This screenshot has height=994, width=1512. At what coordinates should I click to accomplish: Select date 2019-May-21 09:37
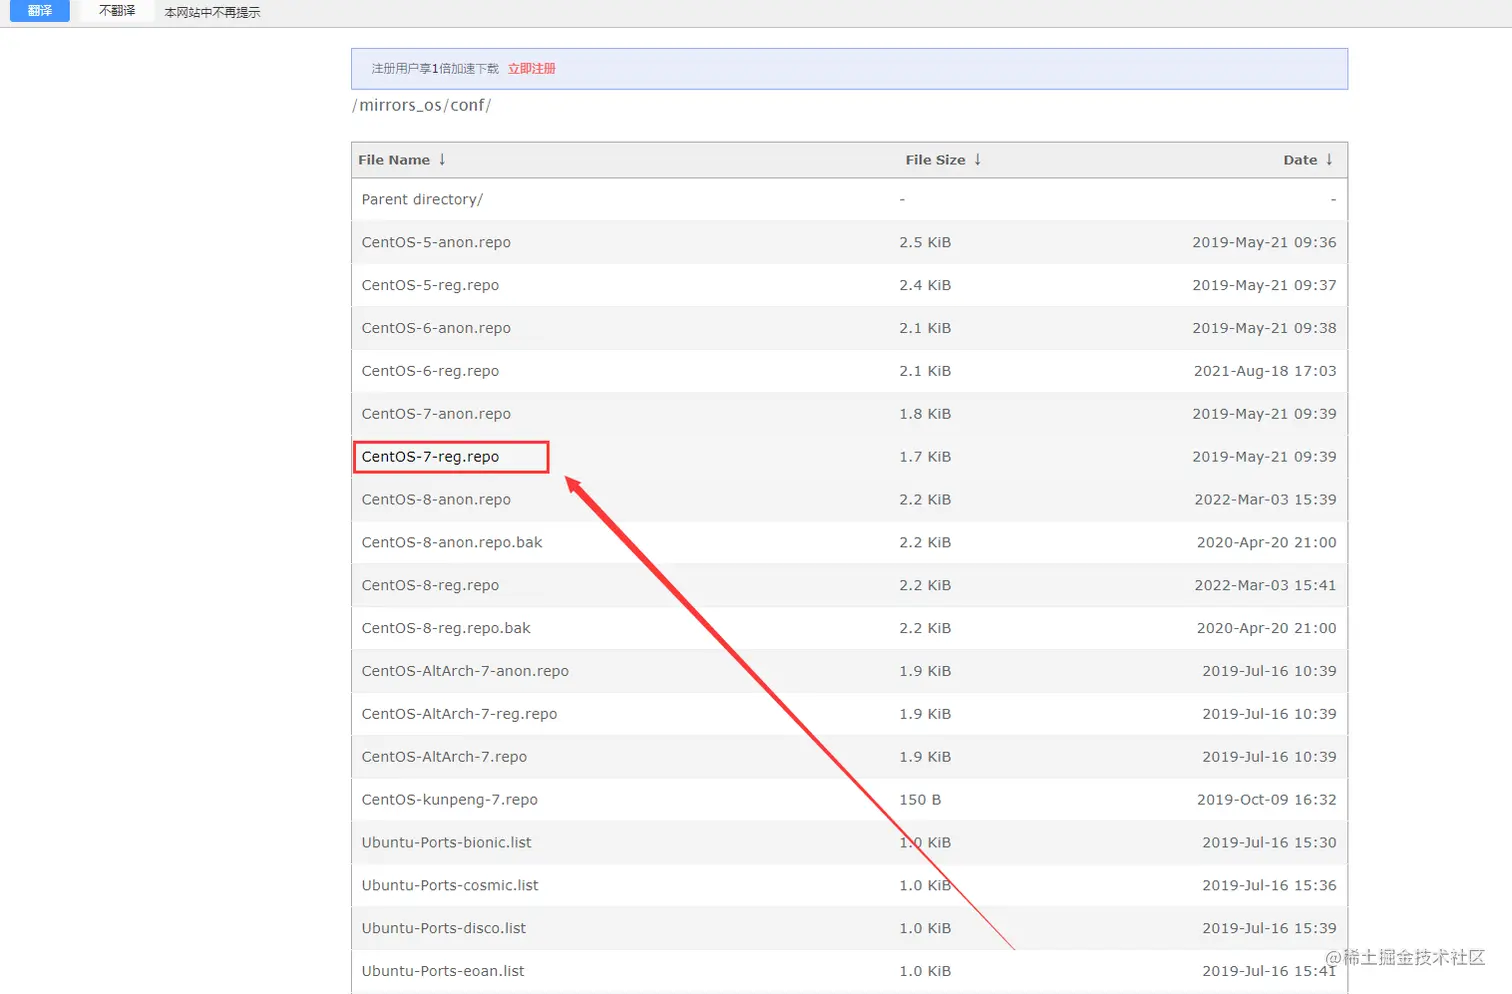1264,286
